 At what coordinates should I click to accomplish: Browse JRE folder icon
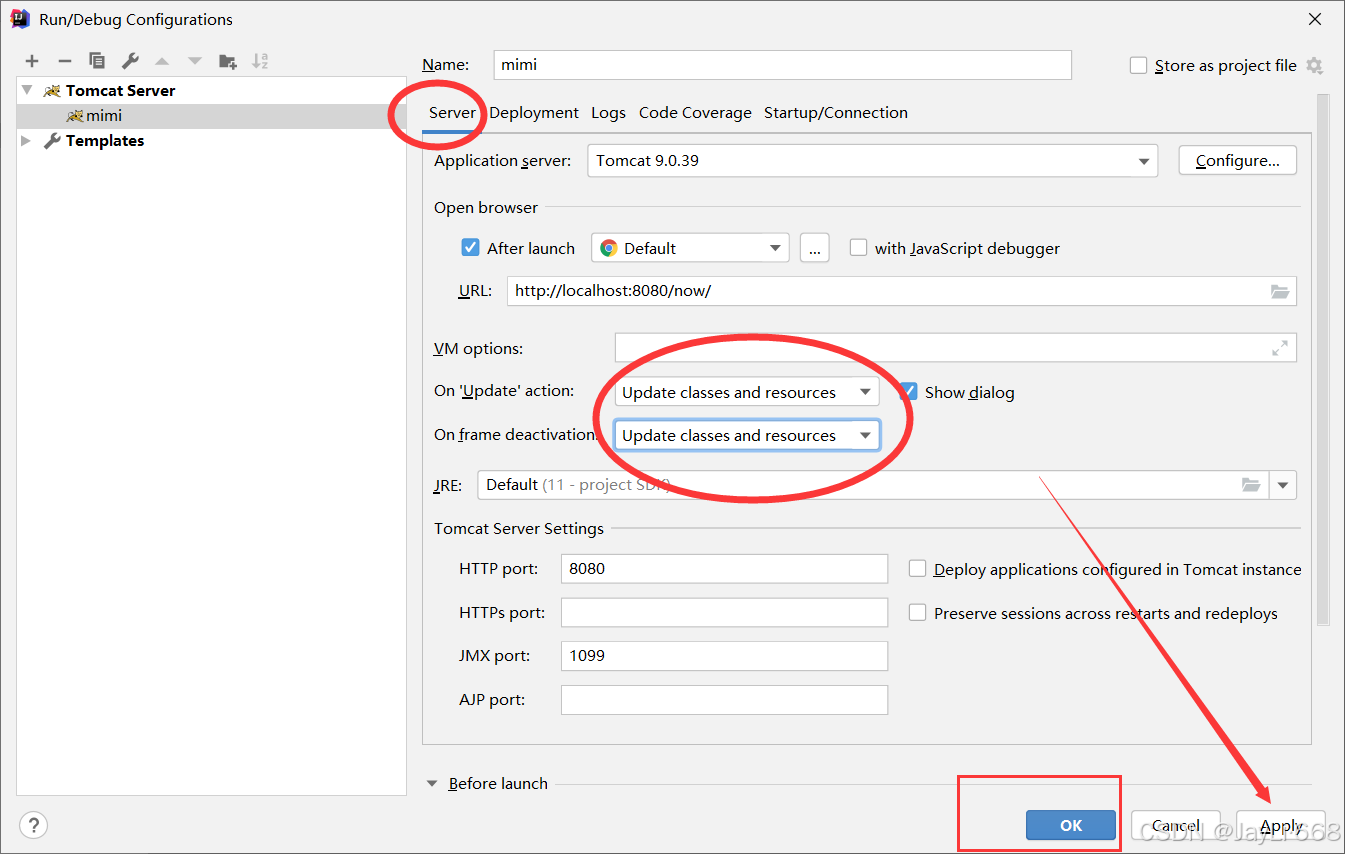click(1251, 485)
